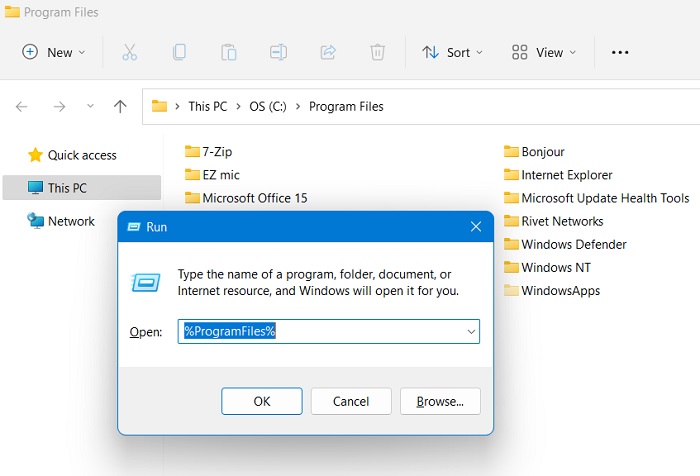This screenshot has height=476, width=700.
Task: Open the View dropdown menu
Action: [x=544, y=52]
